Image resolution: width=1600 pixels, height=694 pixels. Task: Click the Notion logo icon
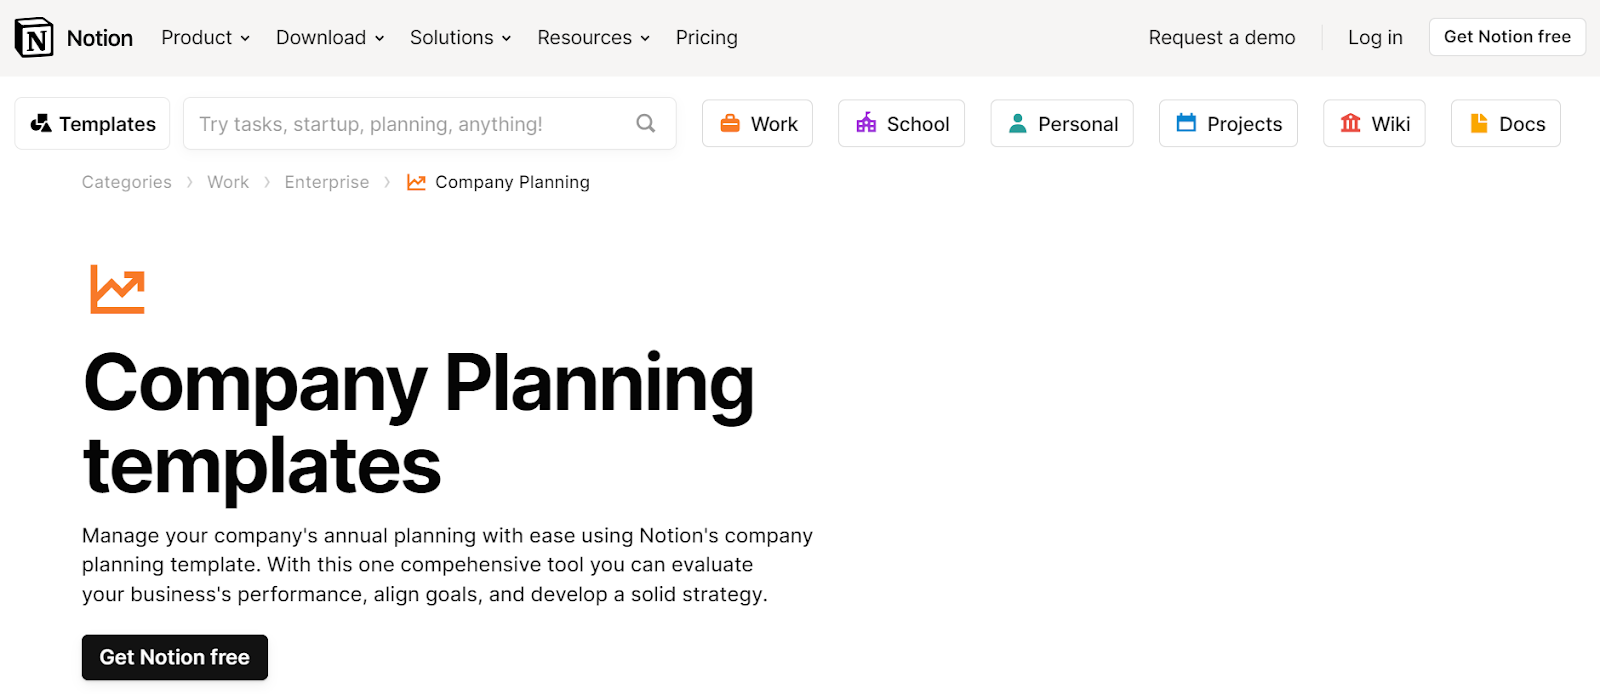34,38
